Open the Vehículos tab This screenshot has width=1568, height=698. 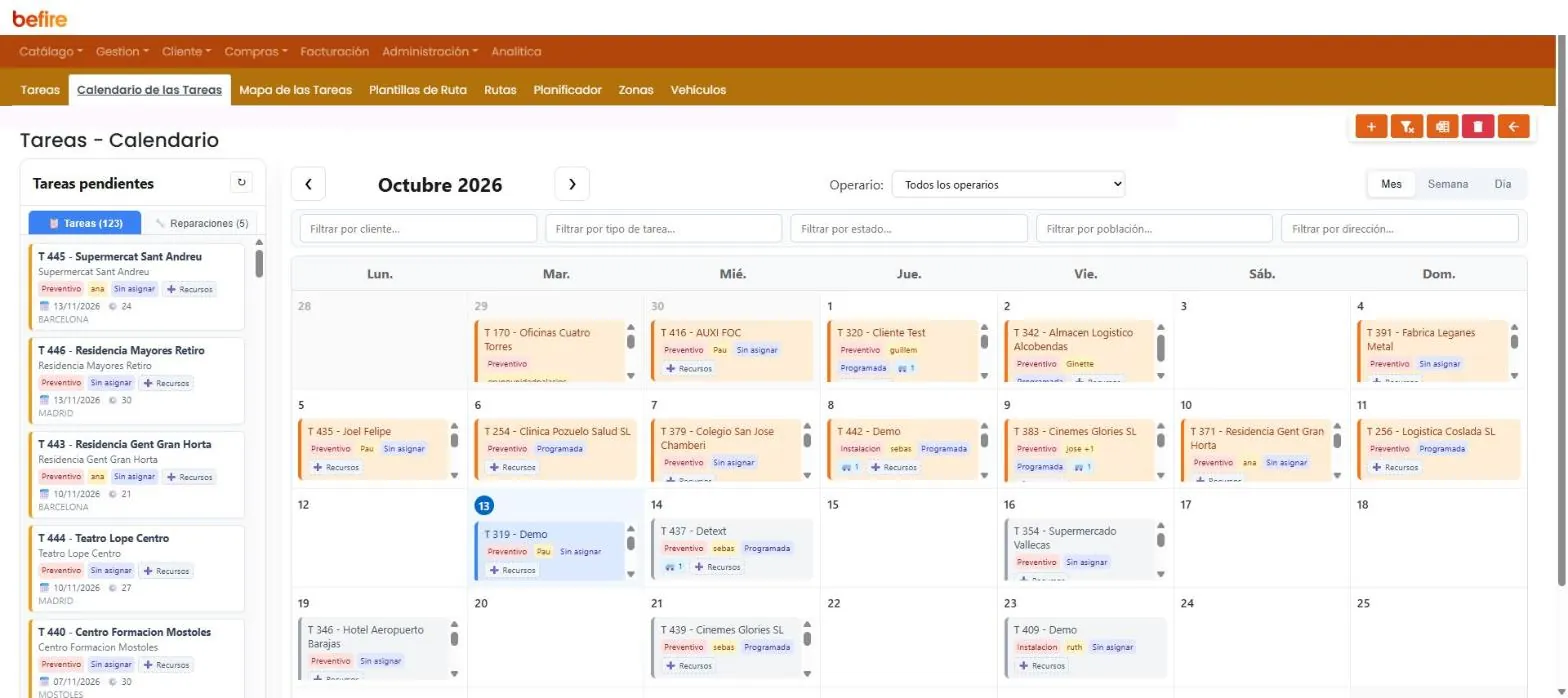[698, 90]
